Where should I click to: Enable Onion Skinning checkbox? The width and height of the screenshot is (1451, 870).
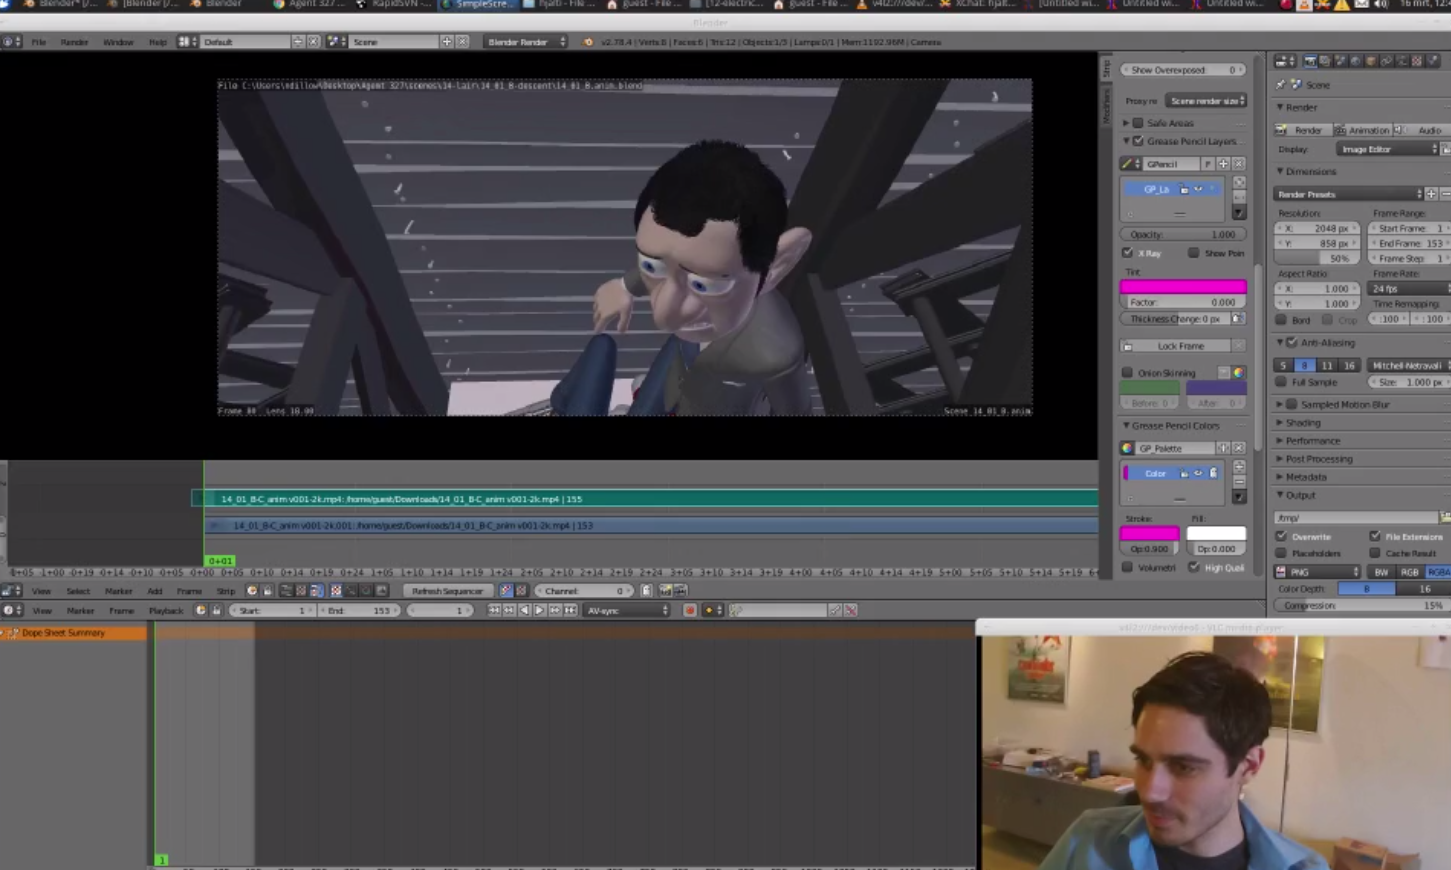(1128, 373)
